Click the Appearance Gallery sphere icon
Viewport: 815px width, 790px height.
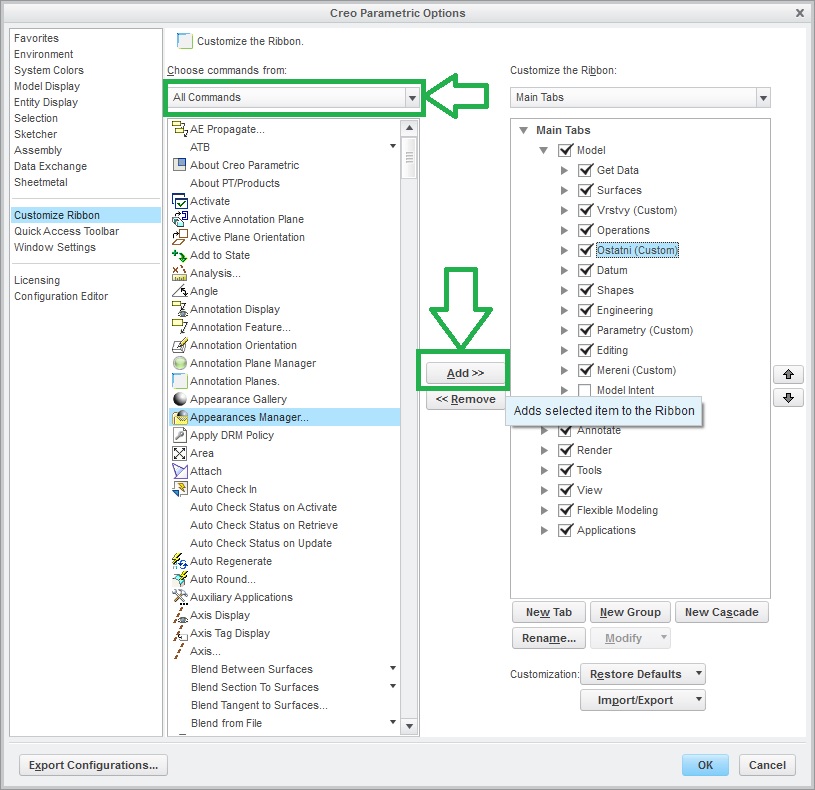tap(179, 399)
